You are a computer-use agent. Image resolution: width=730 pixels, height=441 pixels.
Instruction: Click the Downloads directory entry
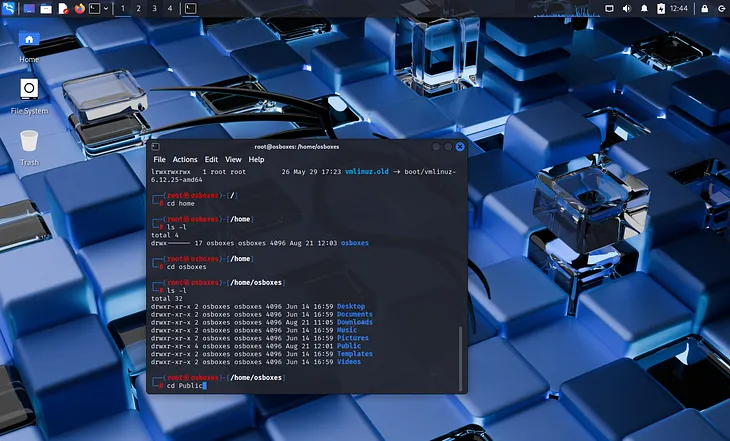click(x=355, y=322)
